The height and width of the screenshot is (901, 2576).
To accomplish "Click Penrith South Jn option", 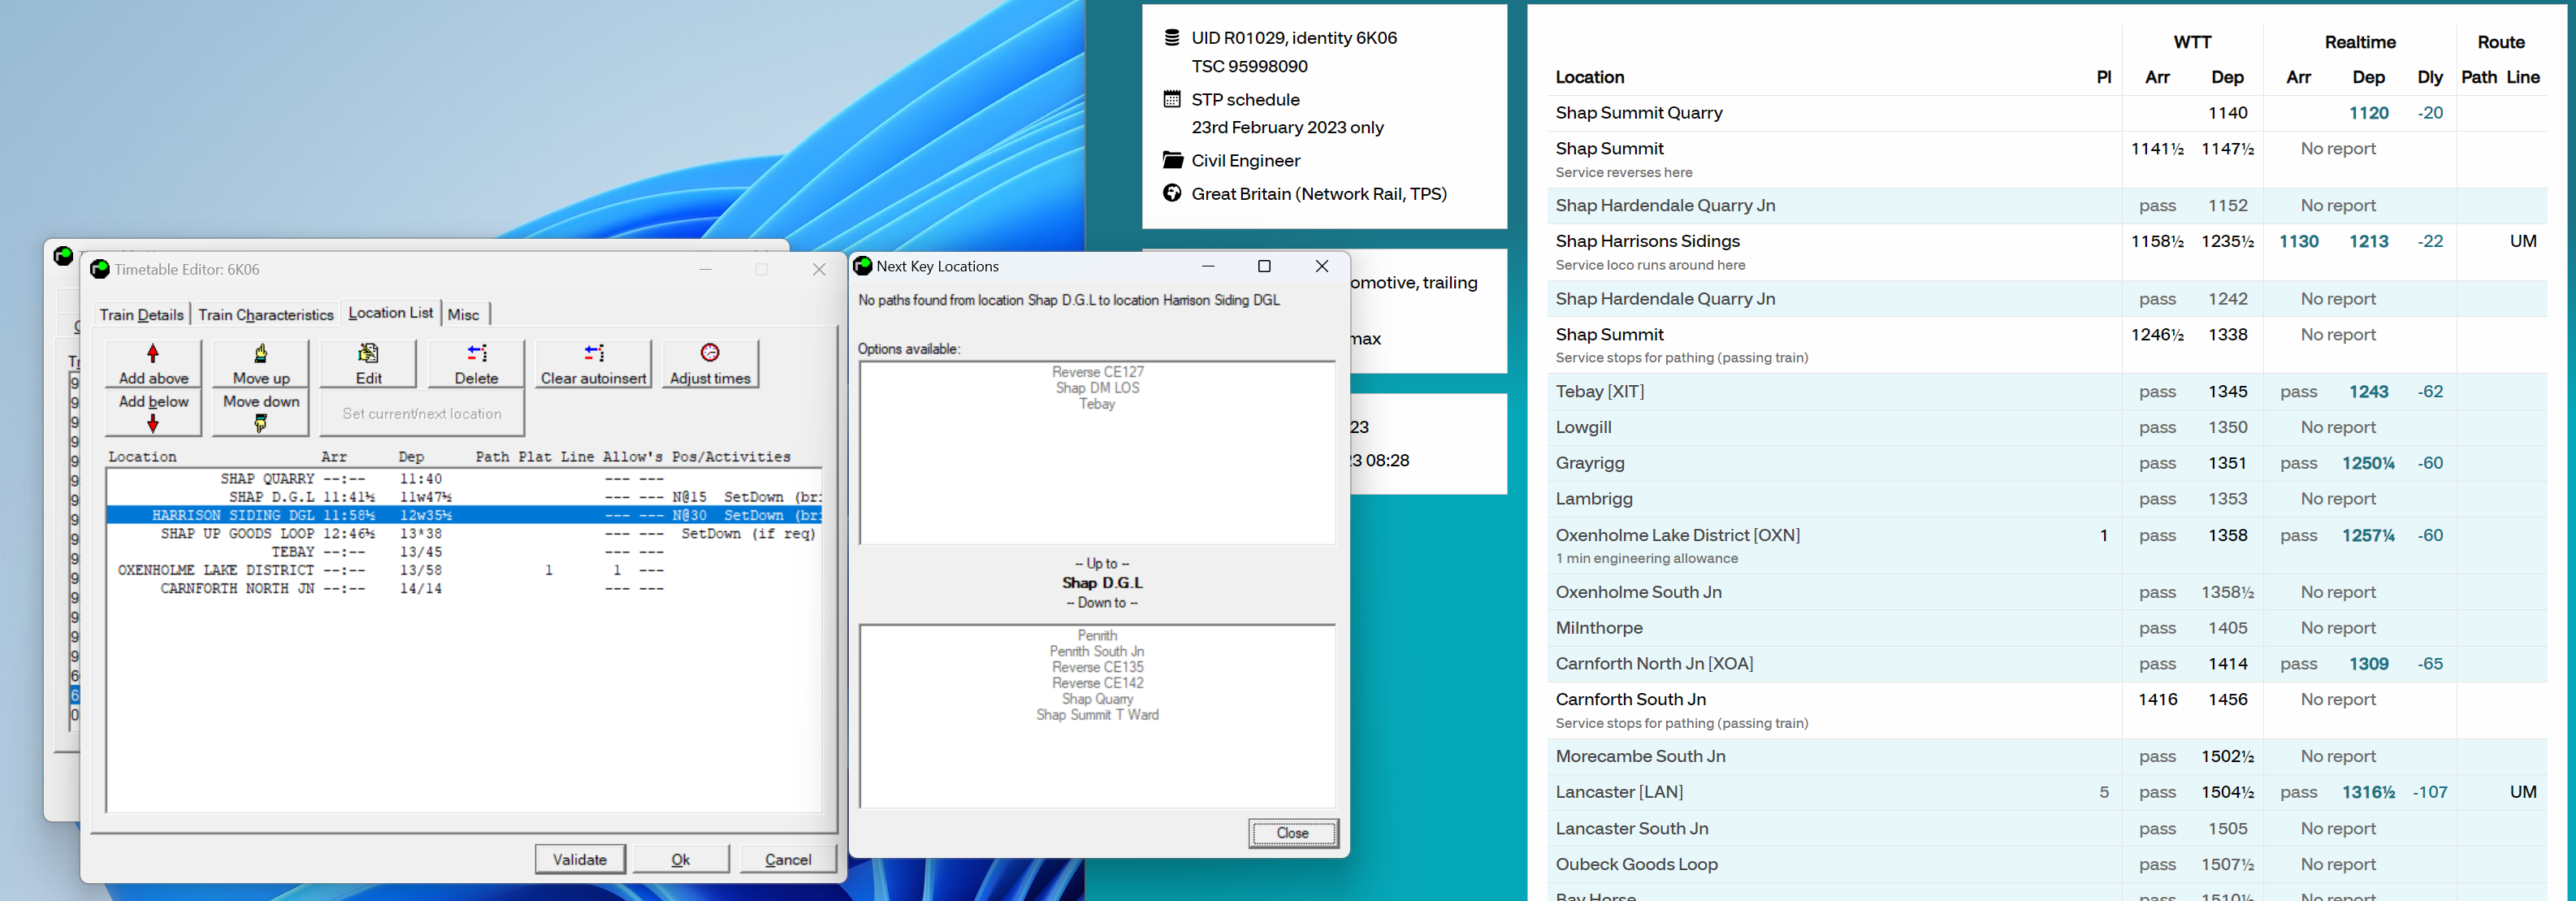I will (1097, 651).
